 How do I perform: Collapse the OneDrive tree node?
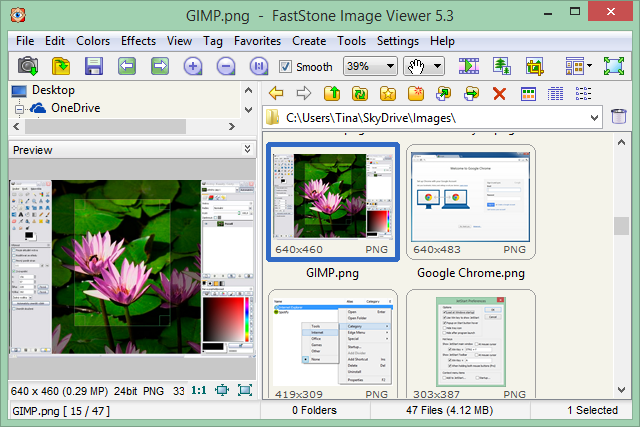(17, 108)
